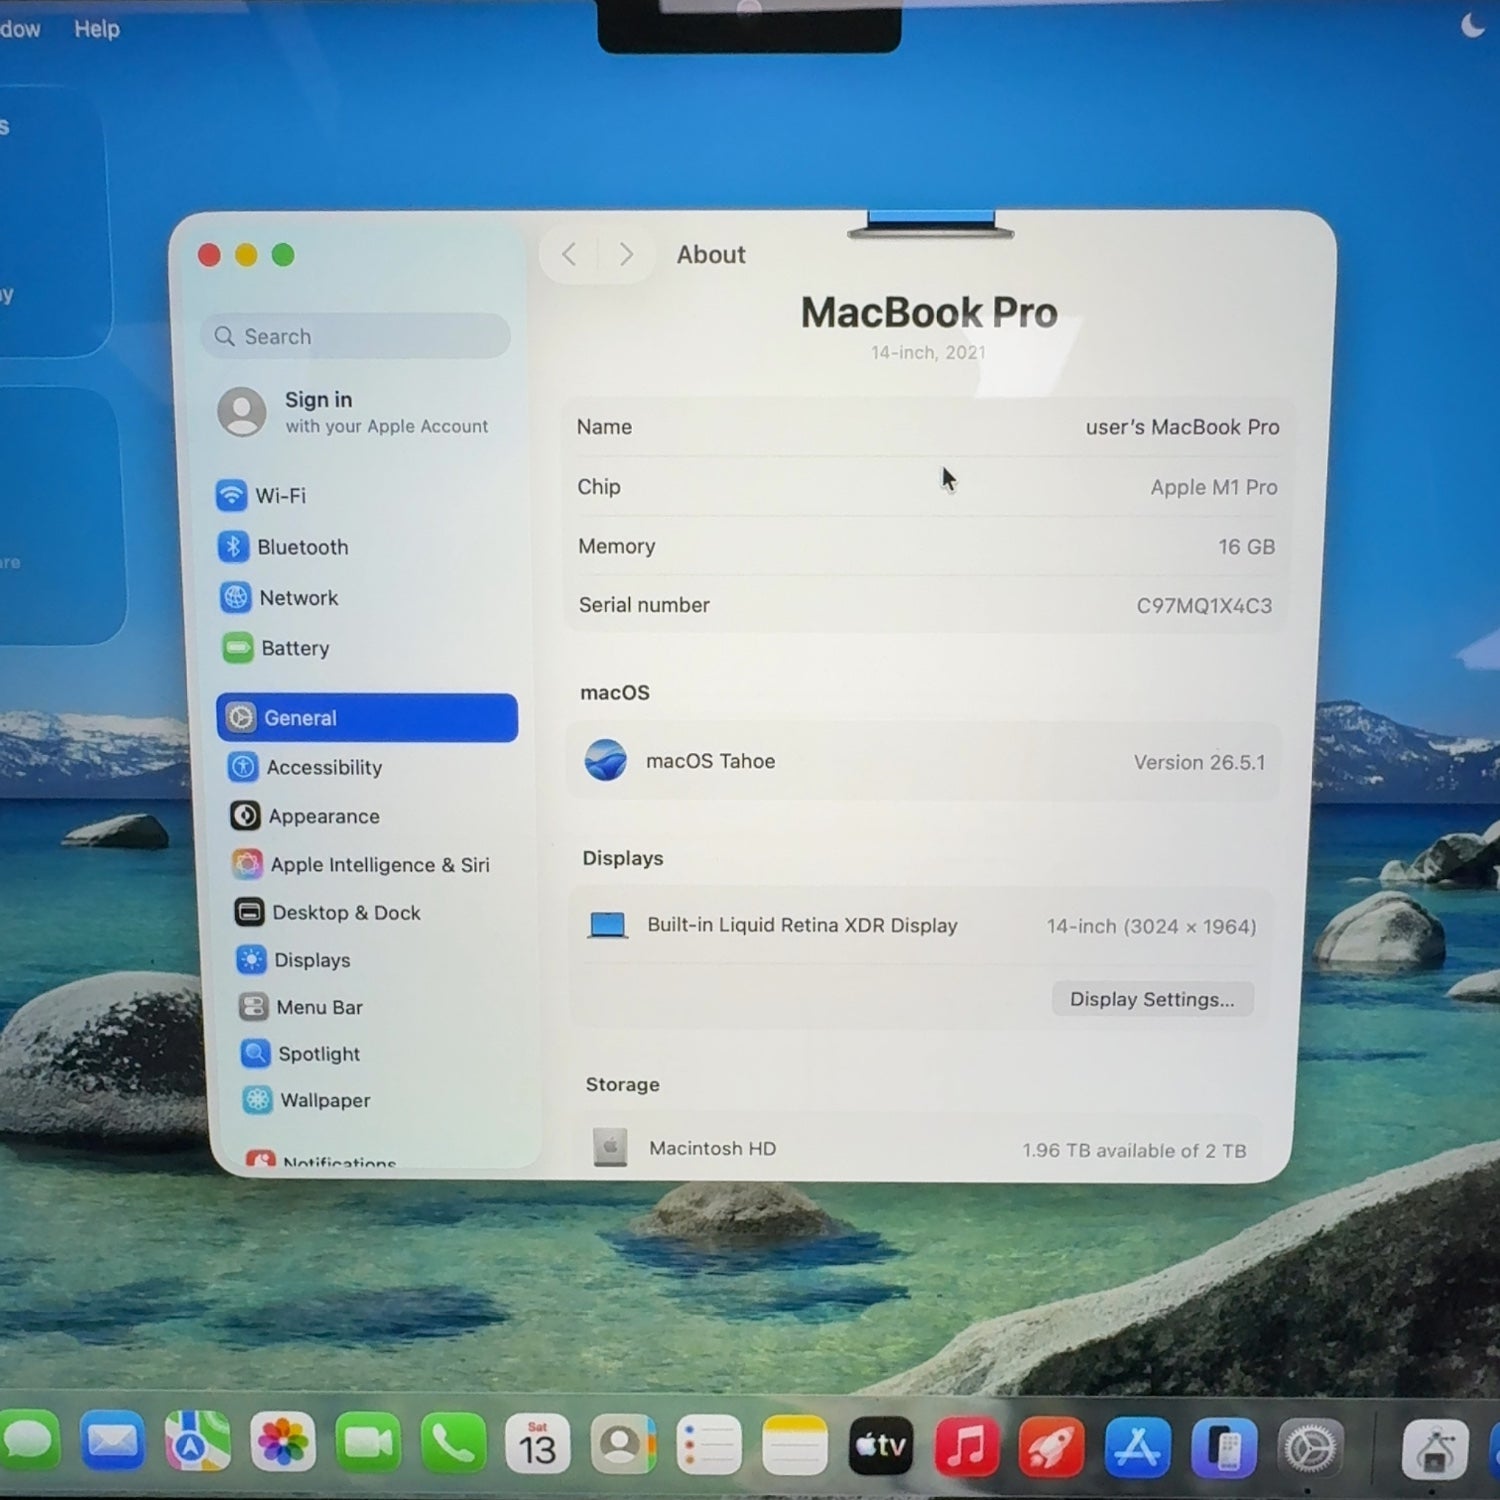Go forward with the right chevron button
1500x1500 pixels.
pyautogui.click(x=626, y=254)
